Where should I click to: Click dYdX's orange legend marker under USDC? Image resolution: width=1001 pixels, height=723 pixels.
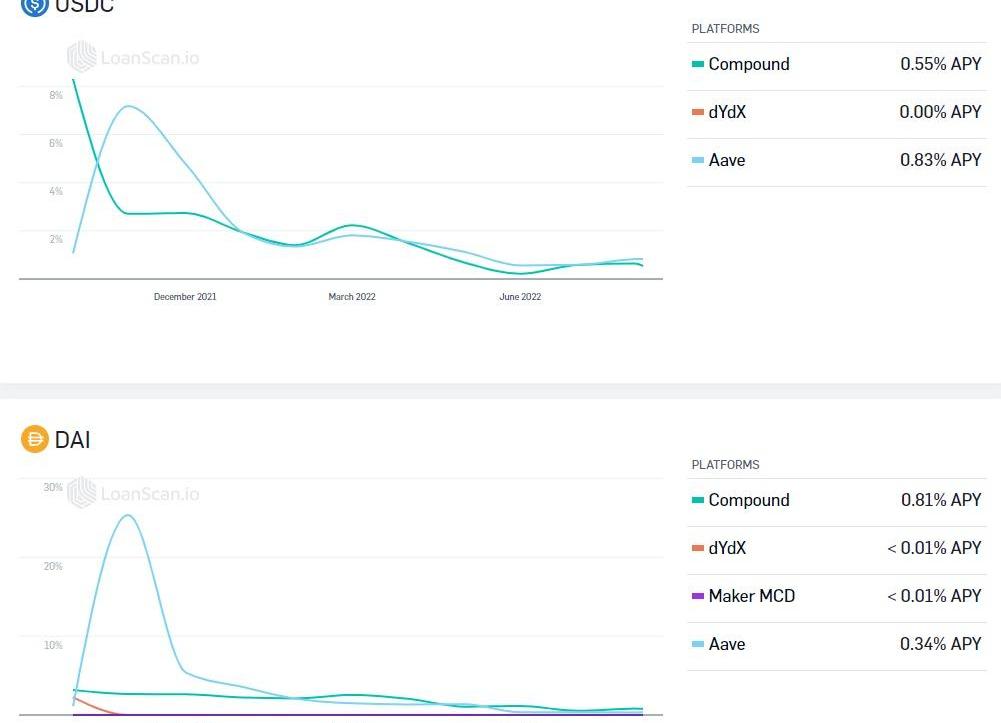(698, 112)
